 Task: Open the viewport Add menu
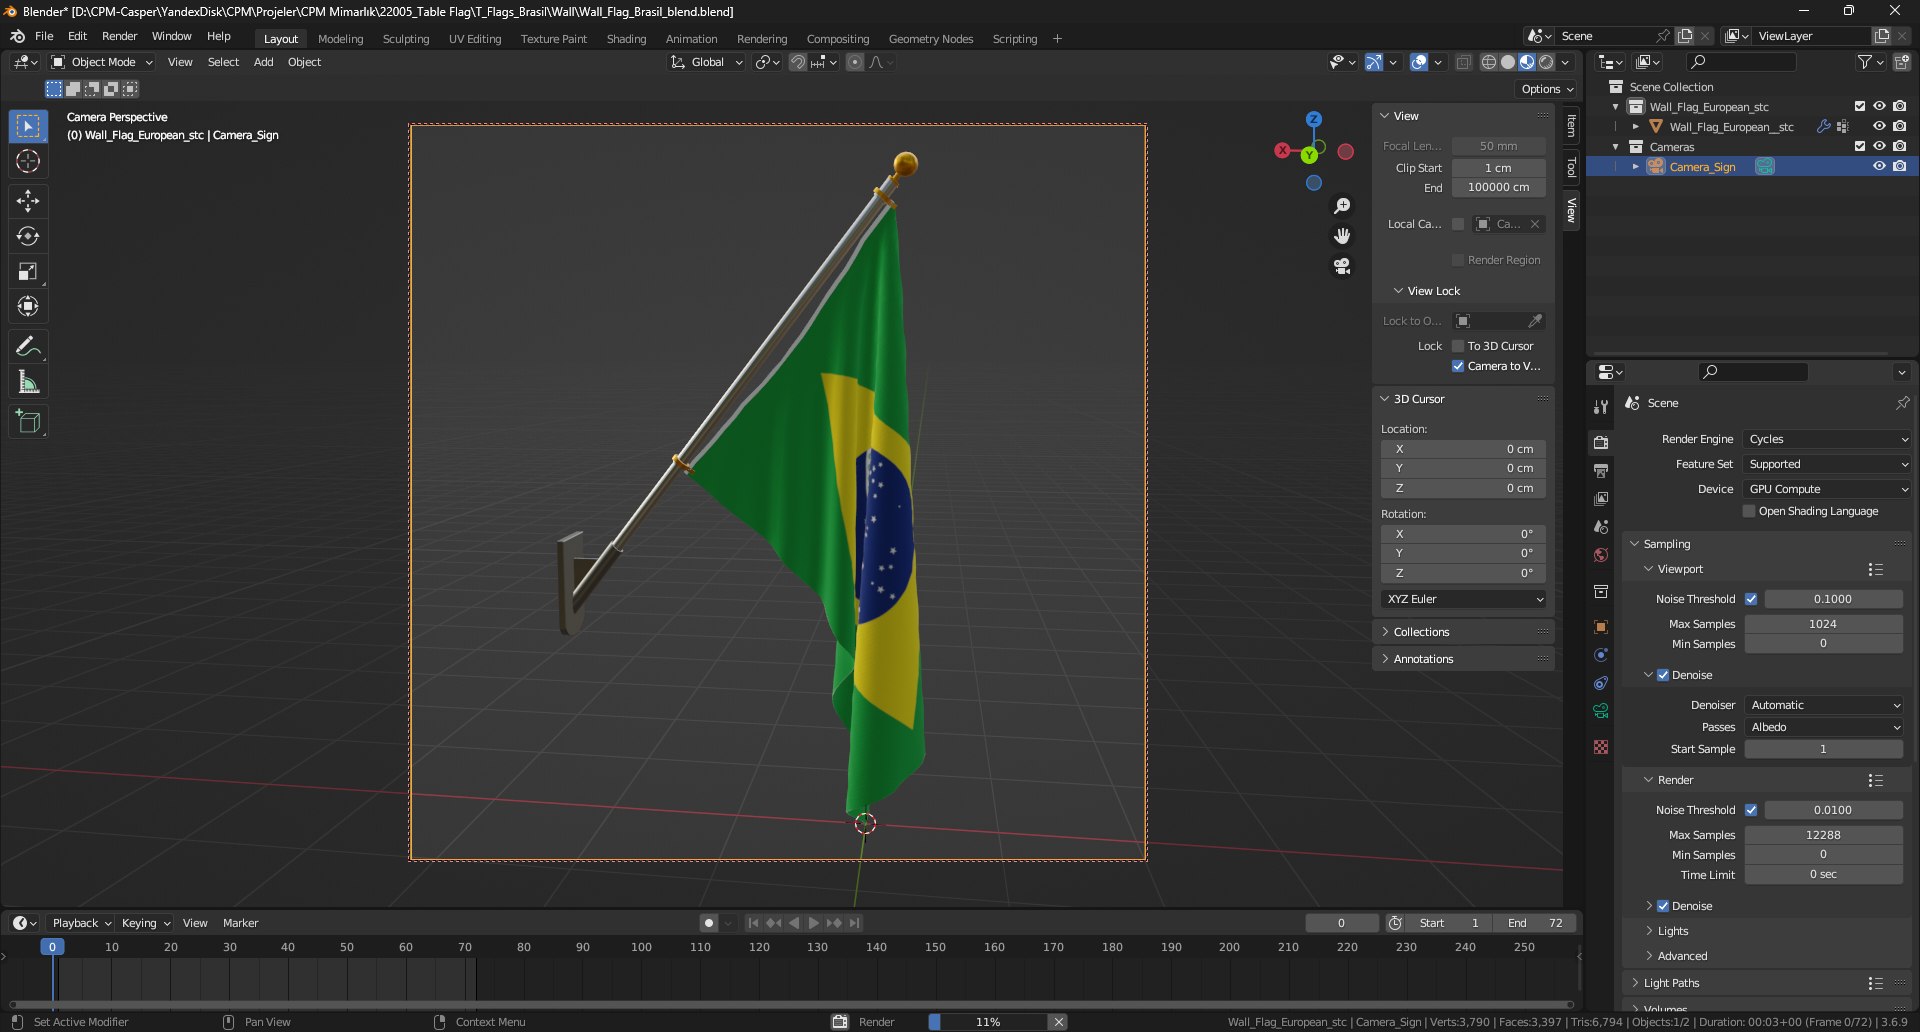(x=263, y=62)
